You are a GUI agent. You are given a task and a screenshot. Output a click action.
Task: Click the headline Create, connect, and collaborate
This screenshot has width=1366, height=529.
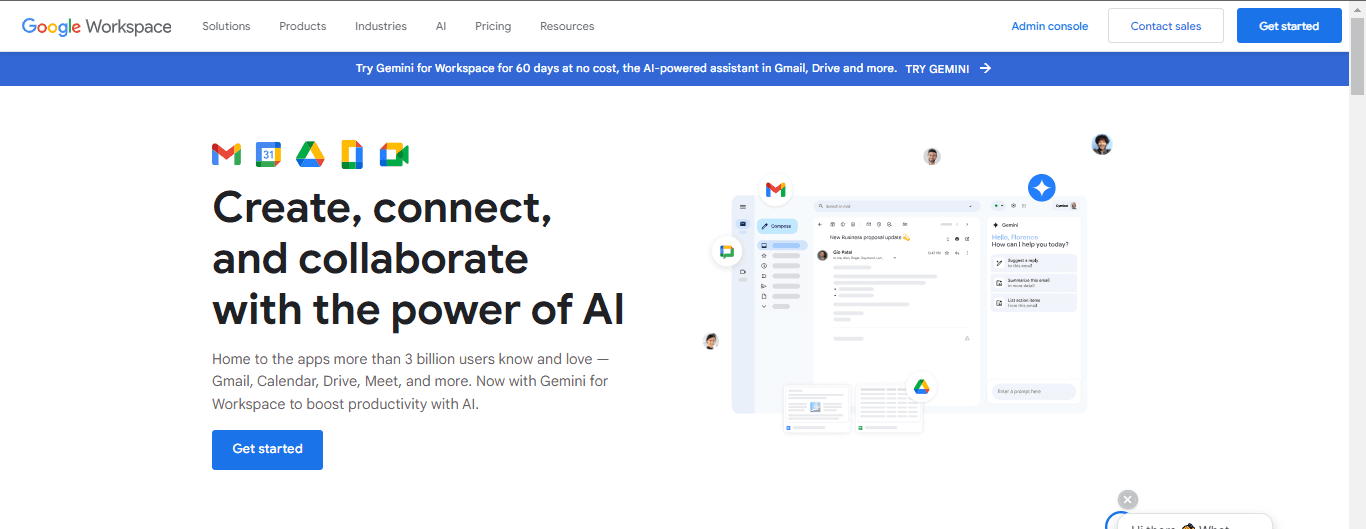click(419, 259)
